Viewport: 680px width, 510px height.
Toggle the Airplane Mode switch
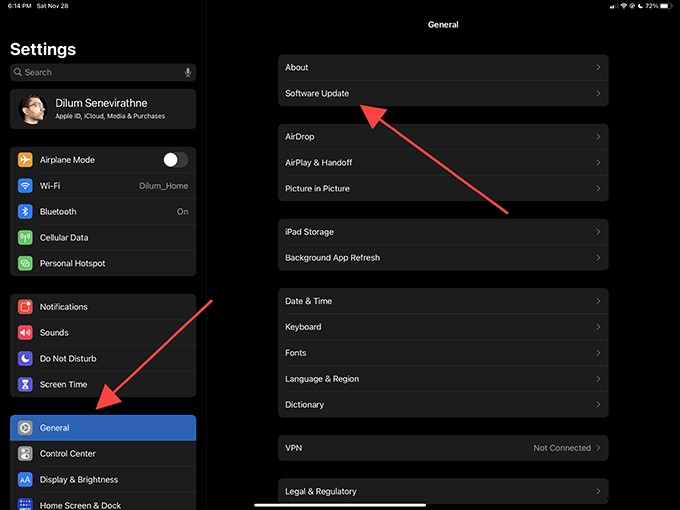pyautogui.click(x=176, y=160)
